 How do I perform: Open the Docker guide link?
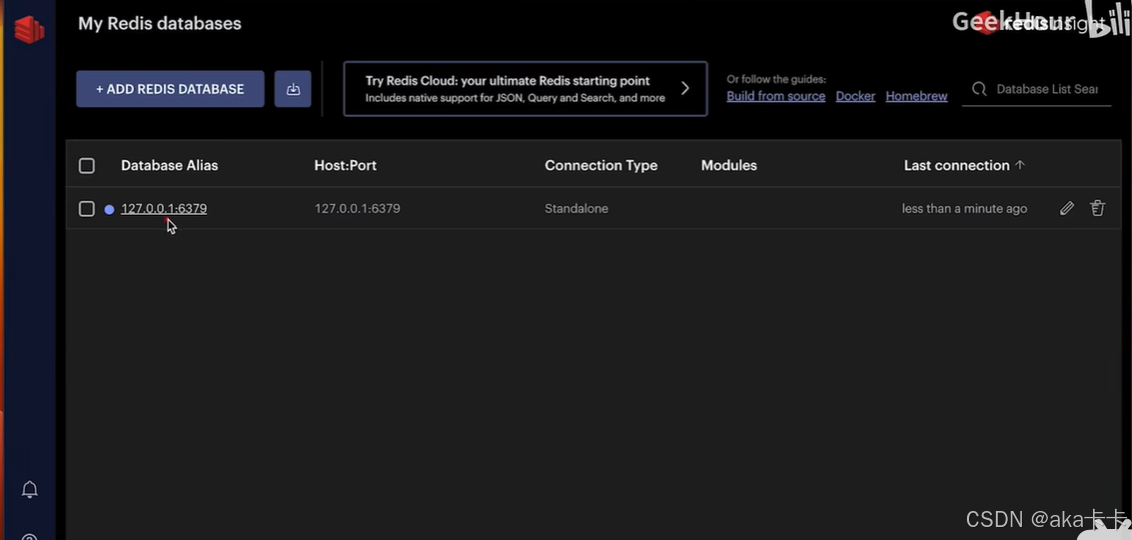point(855,96)
